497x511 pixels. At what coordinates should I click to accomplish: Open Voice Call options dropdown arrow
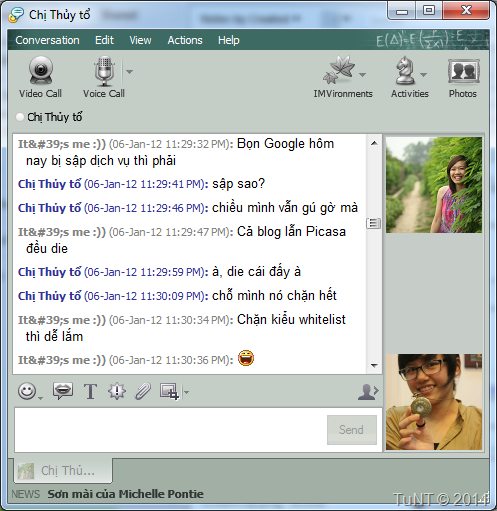(x=129, y=72)
